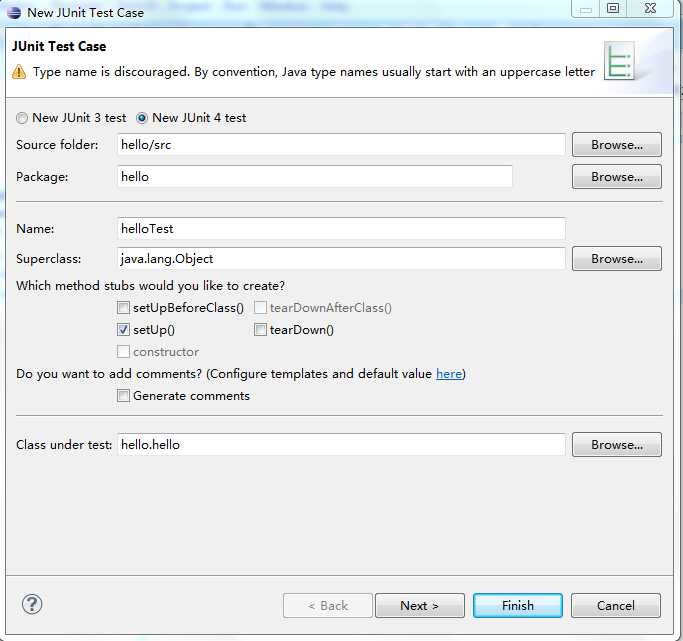This screenshot has width=683, height=641.
Task: Close the New JUnit Test Case window
Action: 650,9
